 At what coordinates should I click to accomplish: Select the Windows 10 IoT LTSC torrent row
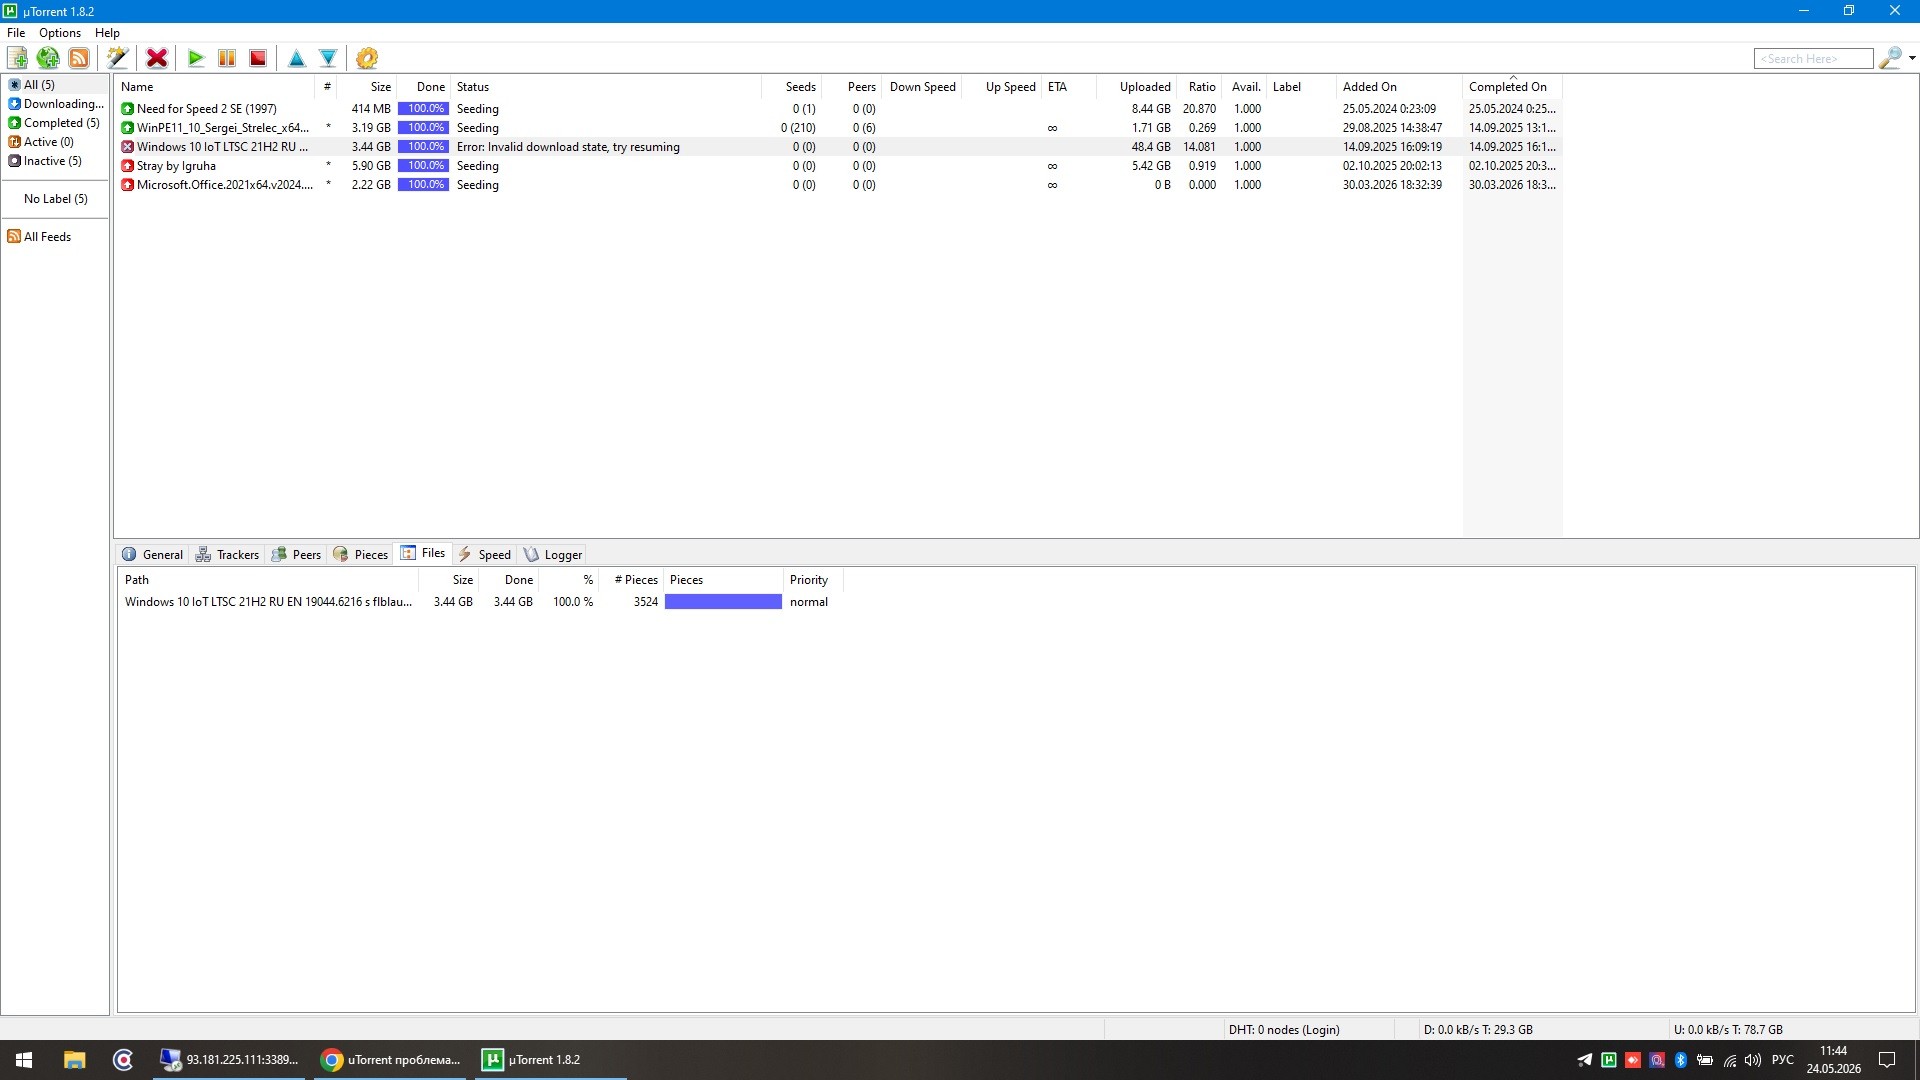[840, 147]
